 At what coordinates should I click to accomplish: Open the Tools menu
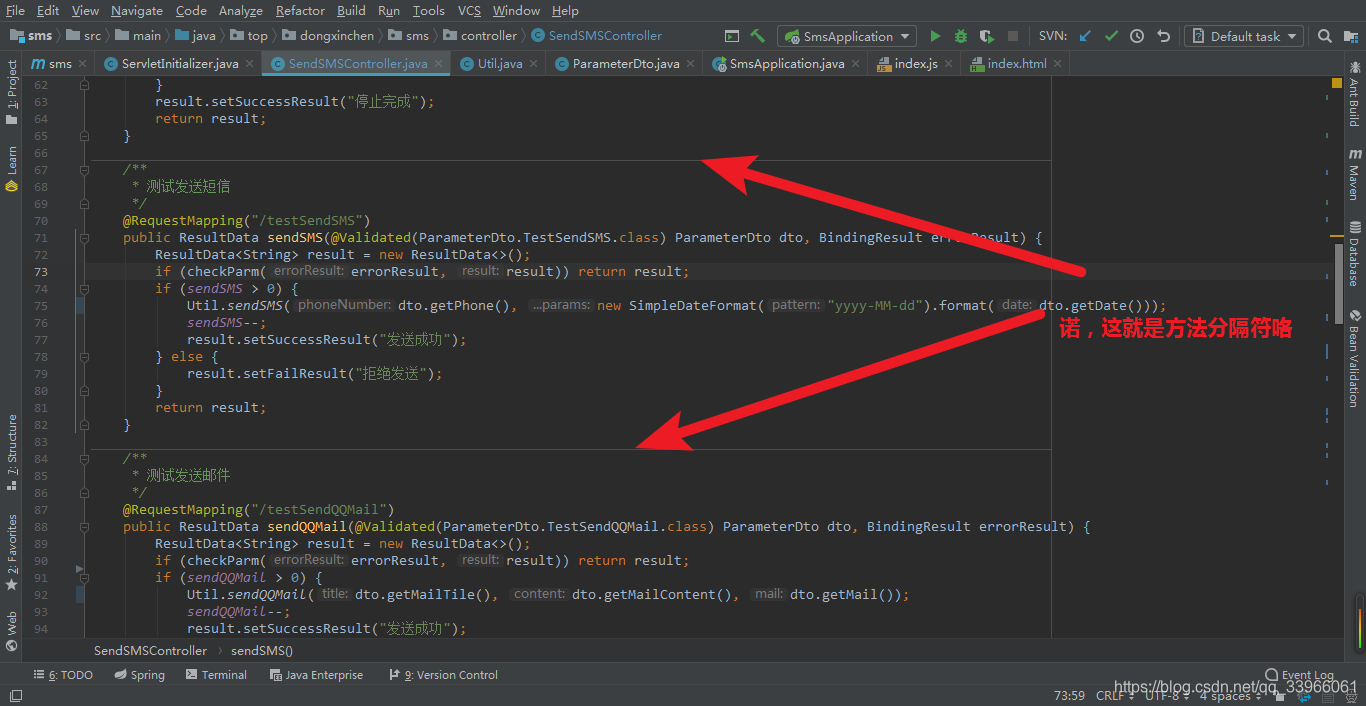pyautogui.click(x=428, y=10)
